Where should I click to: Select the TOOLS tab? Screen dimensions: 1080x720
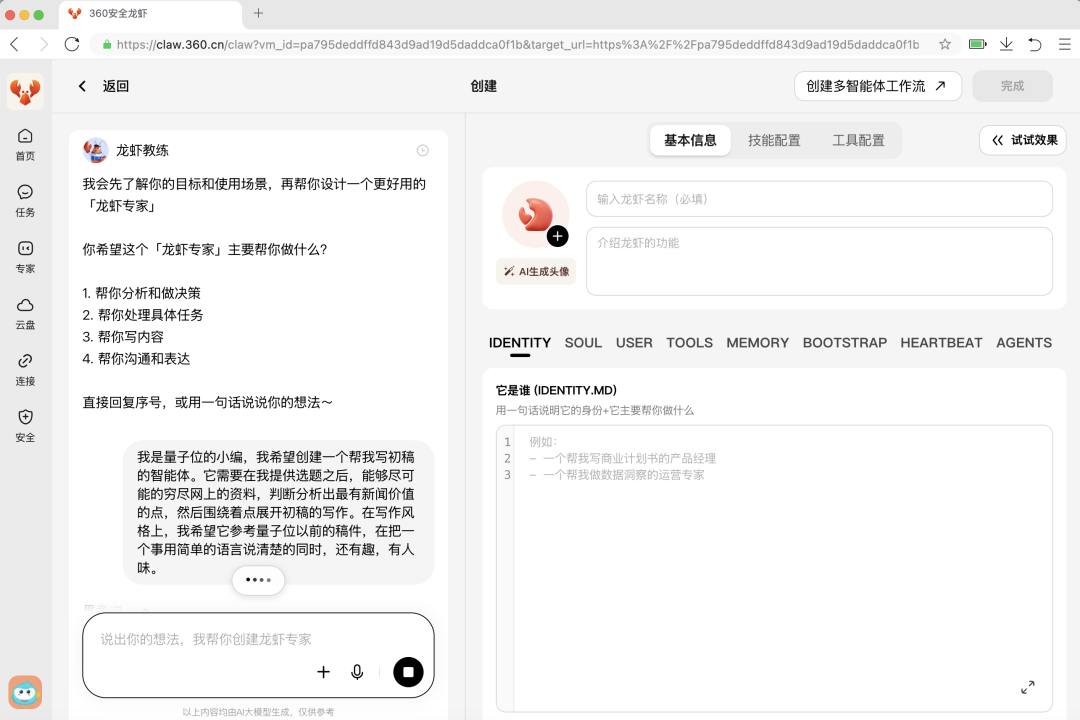tap(689, 342)
